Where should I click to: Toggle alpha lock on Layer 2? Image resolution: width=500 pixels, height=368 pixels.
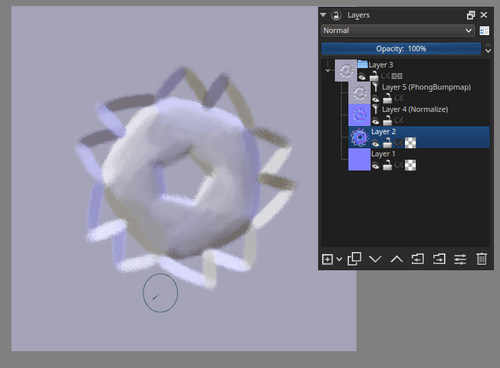(410, 143)
